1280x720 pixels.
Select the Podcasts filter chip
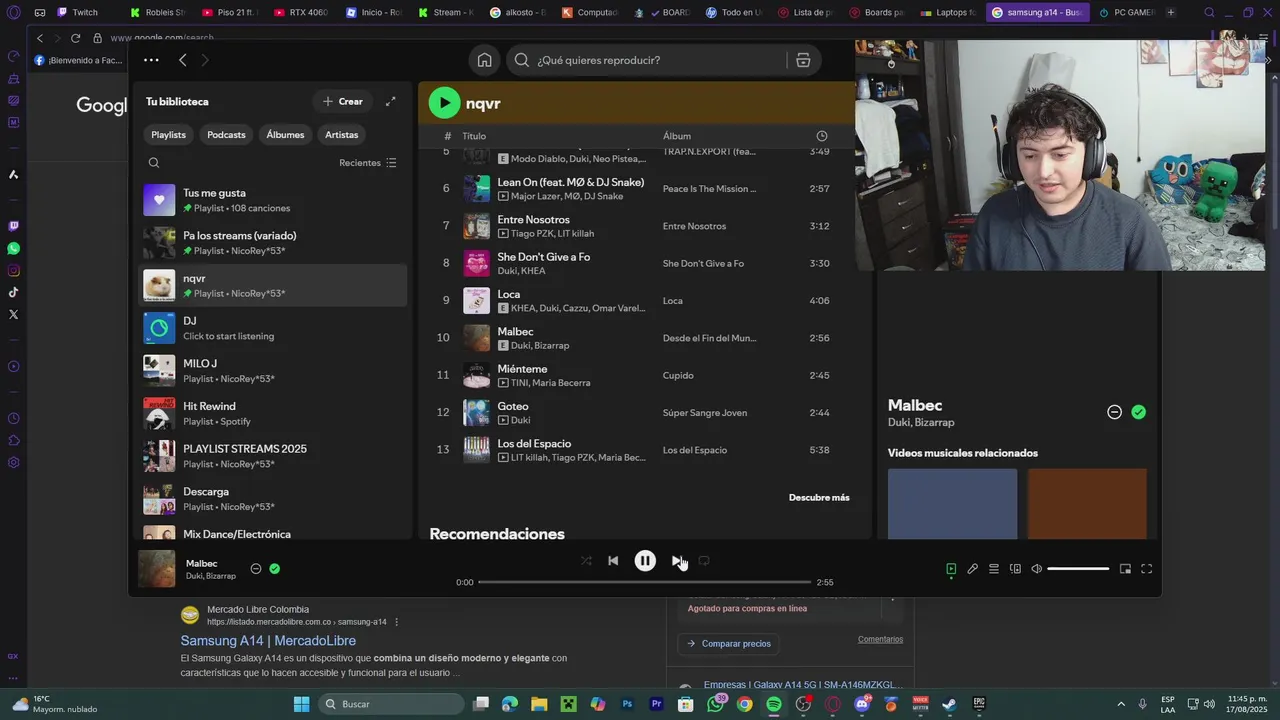(x=226, y=135)
